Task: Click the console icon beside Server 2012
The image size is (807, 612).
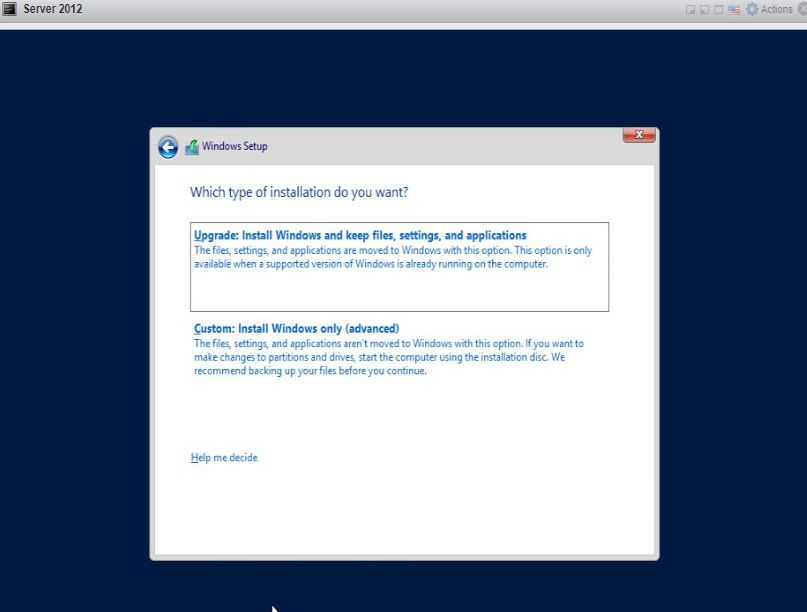Action: (10, 9)
